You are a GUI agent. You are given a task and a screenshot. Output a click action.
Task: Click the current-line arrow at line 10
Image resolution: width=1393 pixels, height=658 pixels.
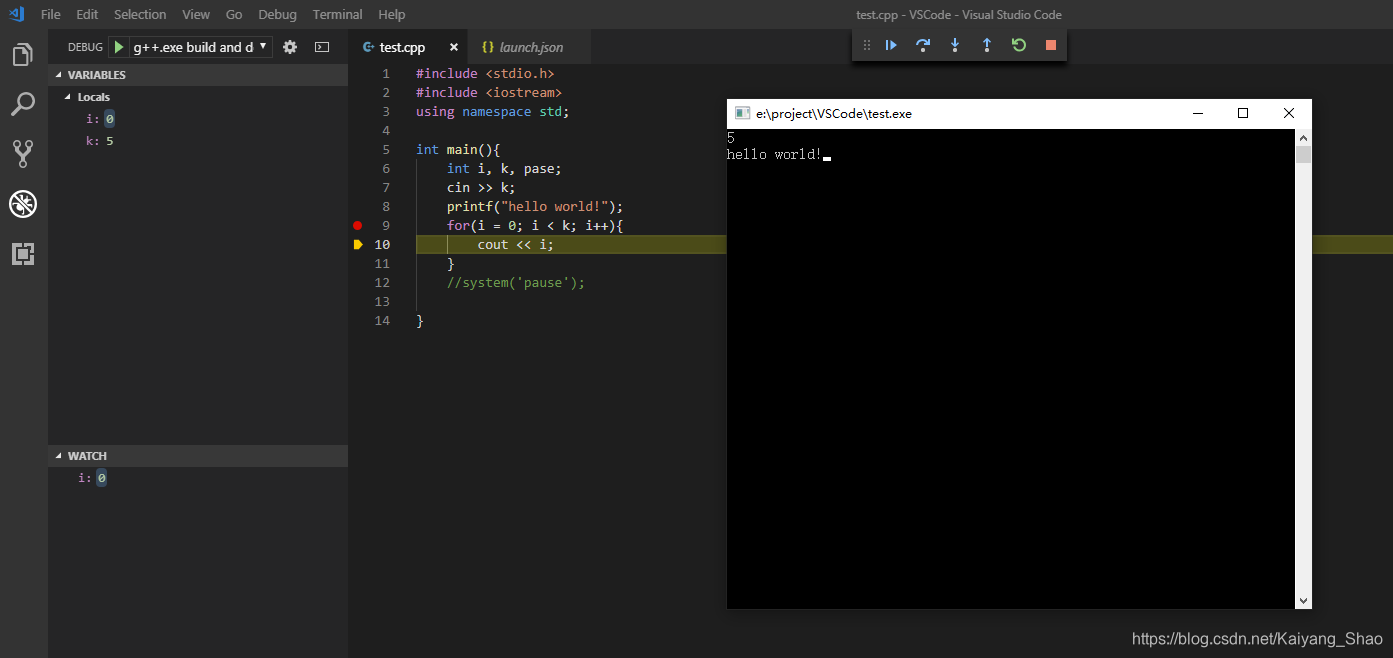click(358, 244)
